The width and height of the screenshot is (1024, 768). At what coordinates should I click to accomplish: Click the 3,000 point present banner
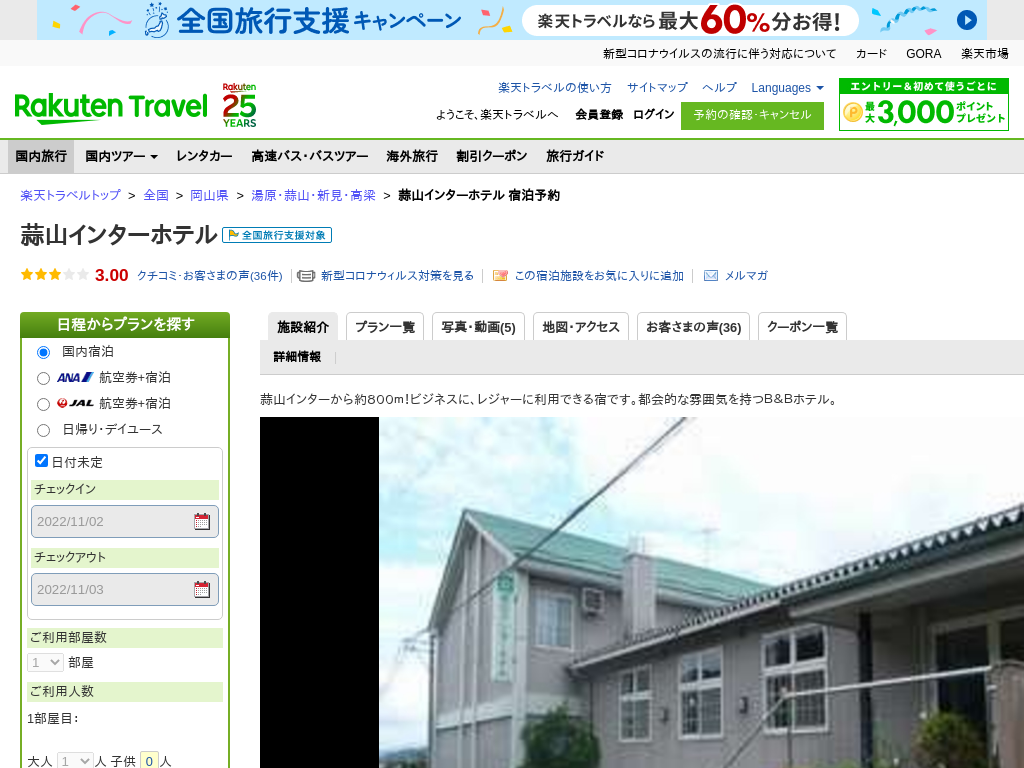pos(923,104)
